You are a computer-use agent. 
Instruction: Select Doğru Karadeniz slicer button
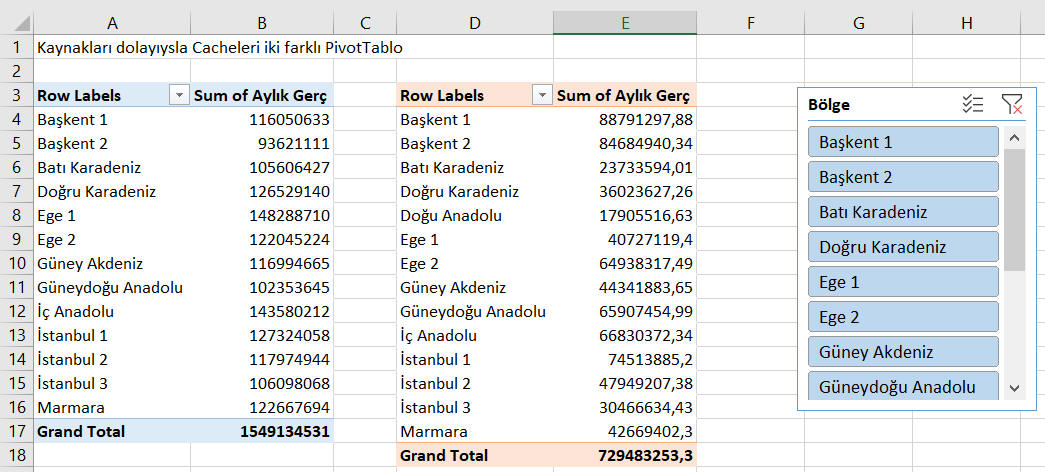903,247
